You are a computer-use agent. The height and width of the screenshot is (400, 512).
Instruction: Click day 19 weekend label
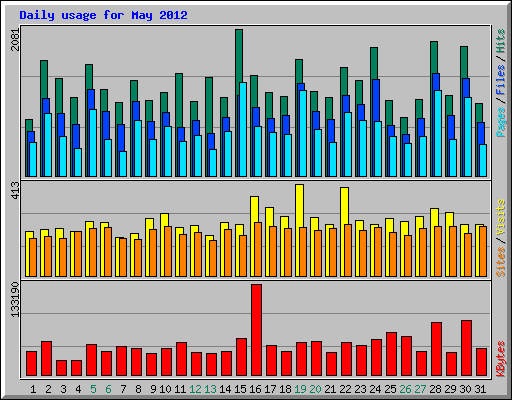(300, 389)
